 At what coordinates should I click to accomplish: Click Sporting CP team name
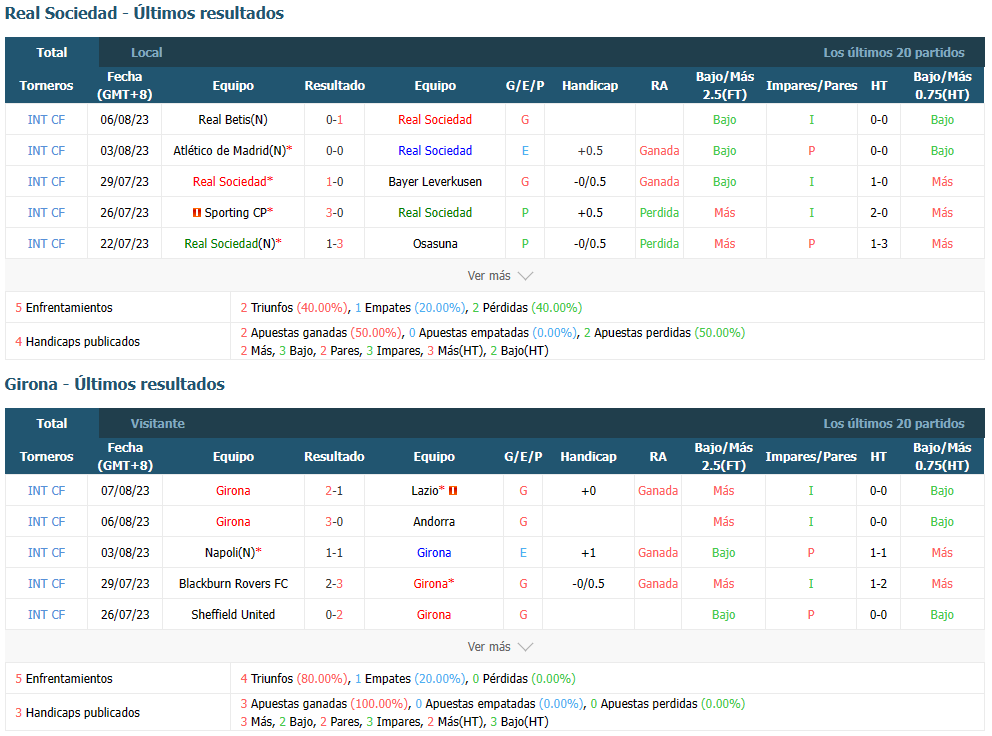(235, 213)
